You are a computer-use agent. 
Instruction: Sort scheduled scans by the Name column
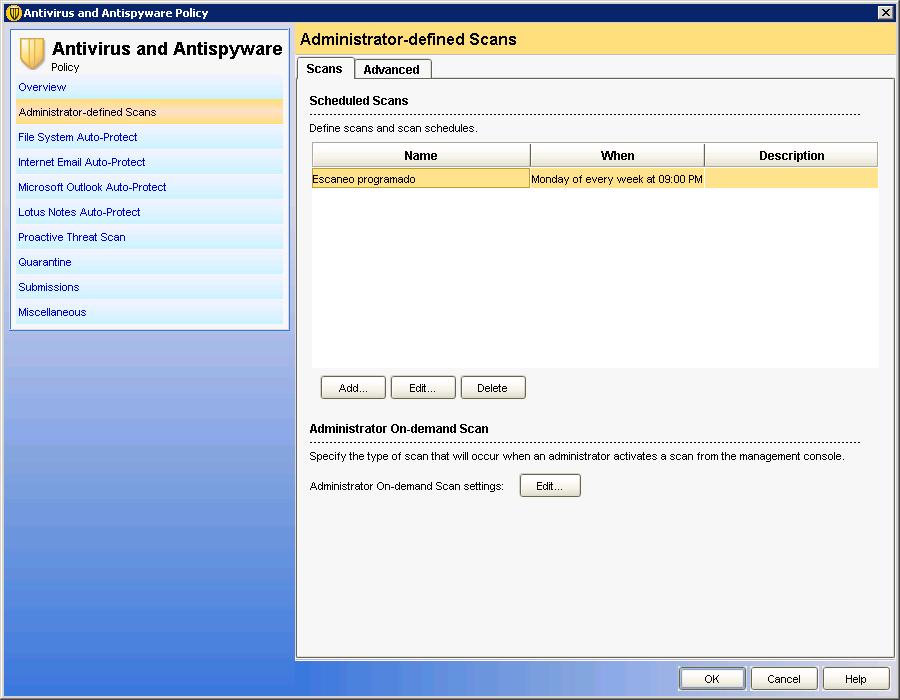pos(420,155)
